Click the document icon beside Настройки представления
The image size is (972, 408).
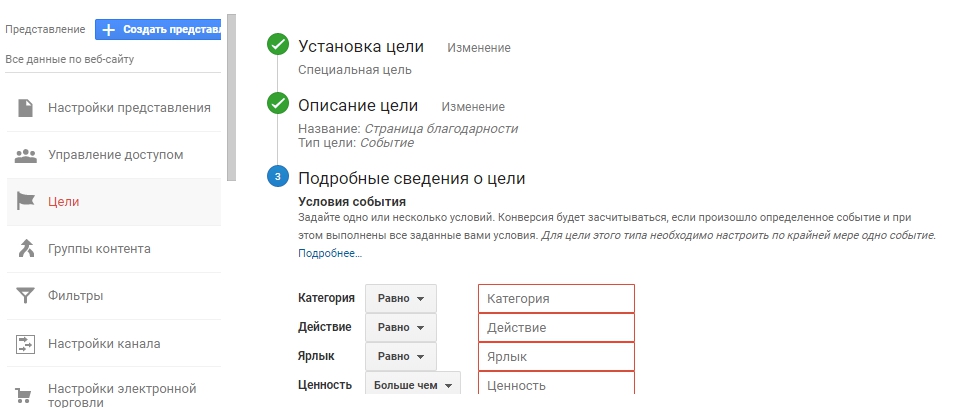(26, 108)
